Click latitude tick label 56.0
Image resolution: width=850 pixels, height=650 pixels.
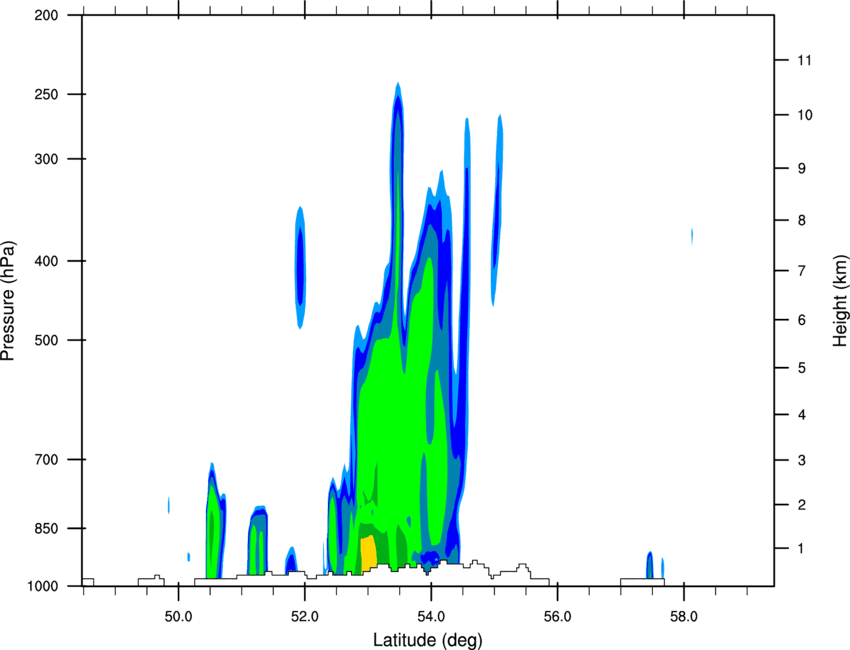click(557, 617)
